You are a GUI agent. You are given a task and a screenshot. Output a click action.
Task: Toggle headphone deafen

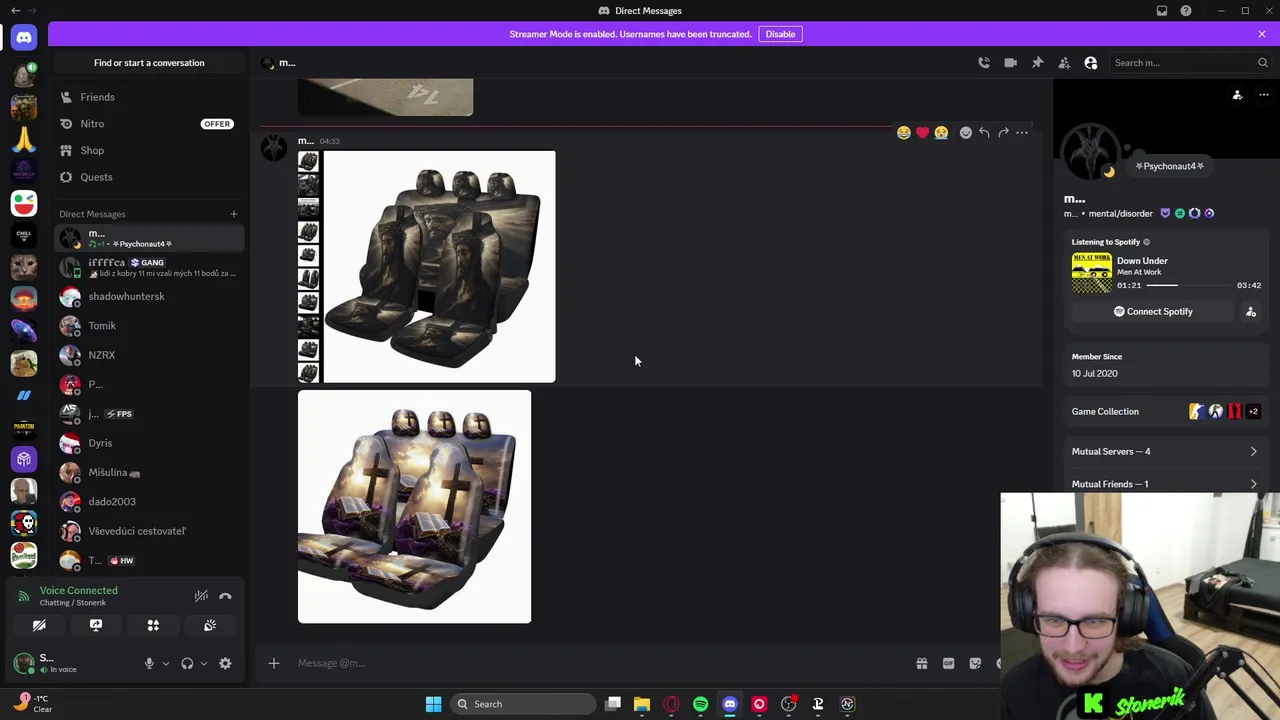click(187, 664)
